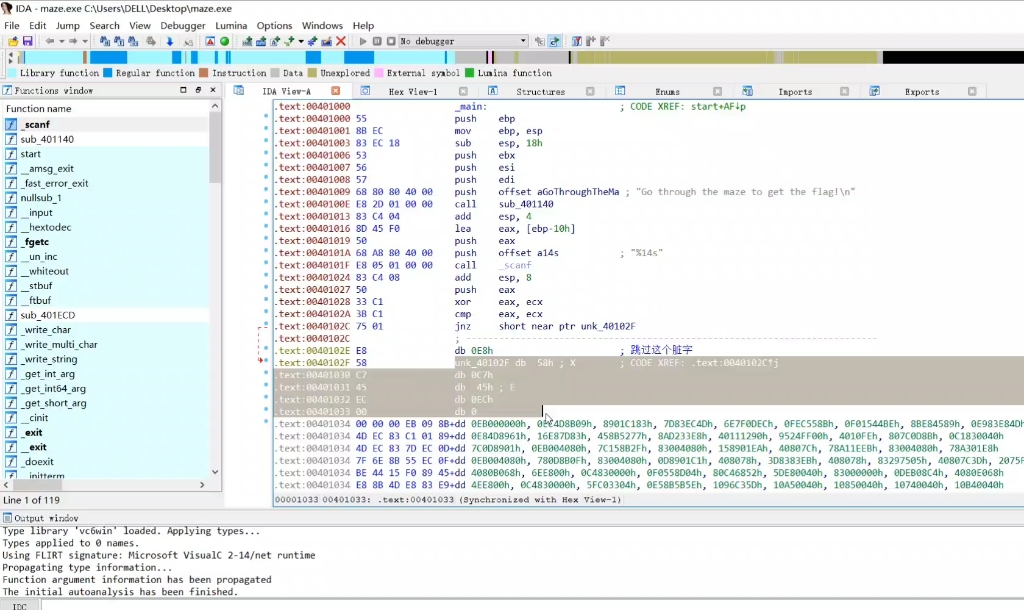This screenshot has width=1024, height=610.
Task: Click the Regular function legend color swatch
Action: coord(108,73)
